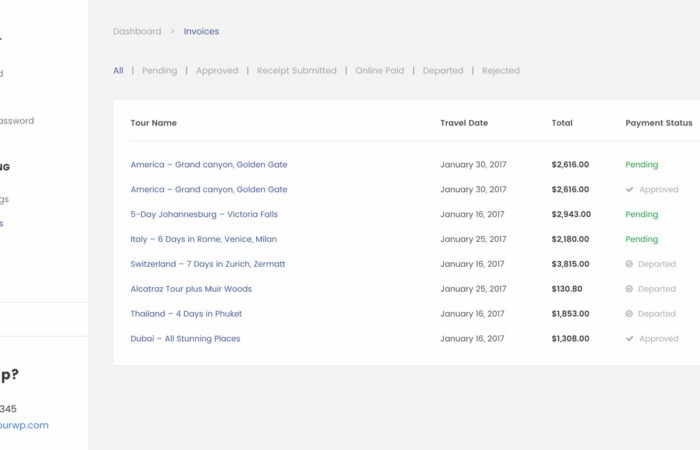Show the Approved filter tab
The width and height of the screenshot is (700, 450).
[x=217, y=71]
